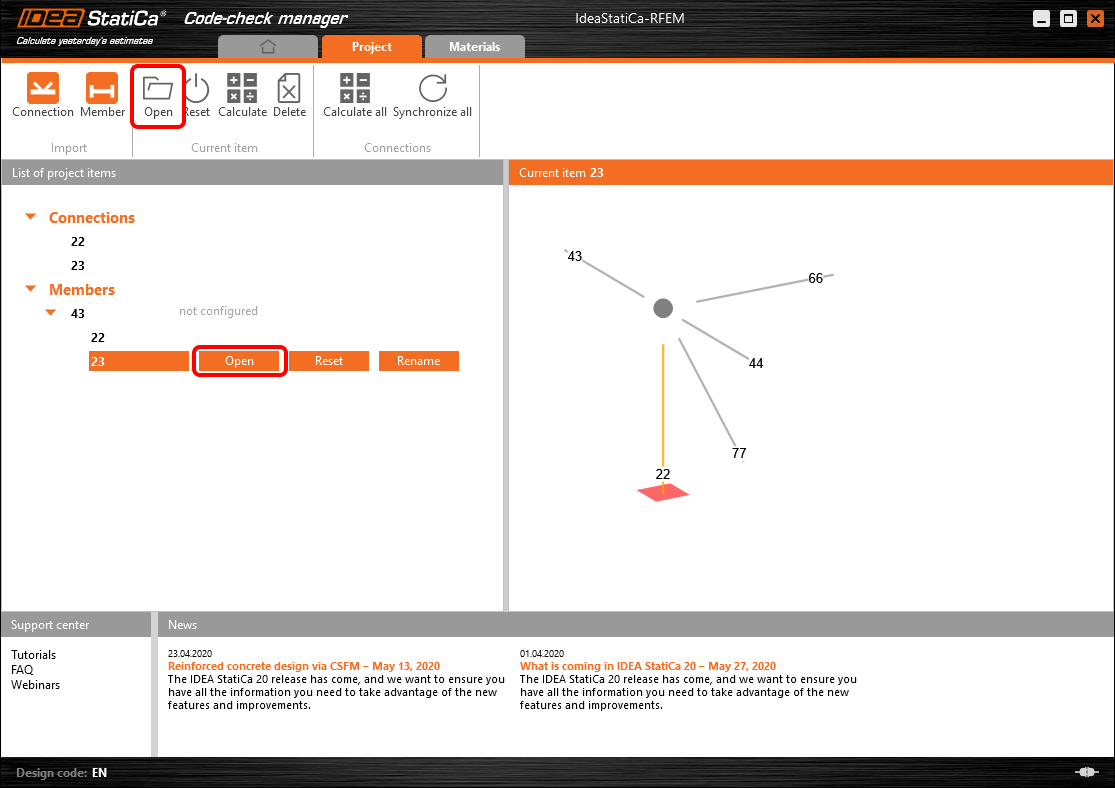
Task: Click the 'not configured' status text
Action: (x=218, y=311)
